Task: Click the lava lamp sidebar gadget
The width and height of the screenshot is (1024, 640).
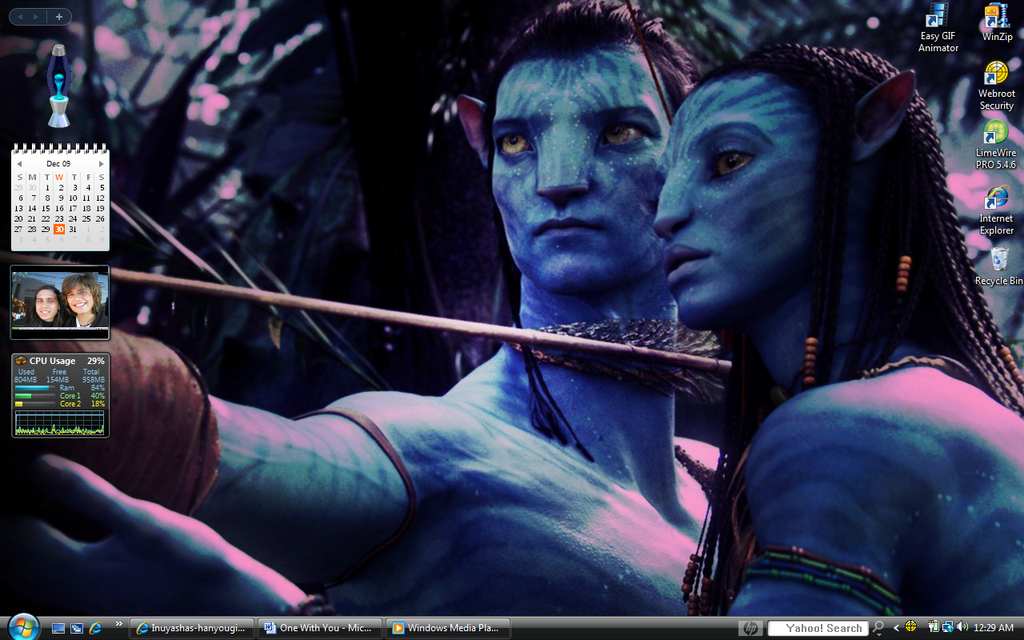Action: coord(59,86)
